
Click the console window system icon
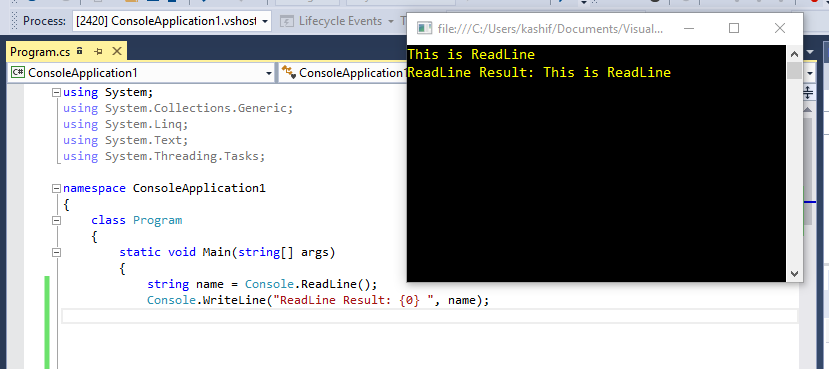tap(424, 29)
